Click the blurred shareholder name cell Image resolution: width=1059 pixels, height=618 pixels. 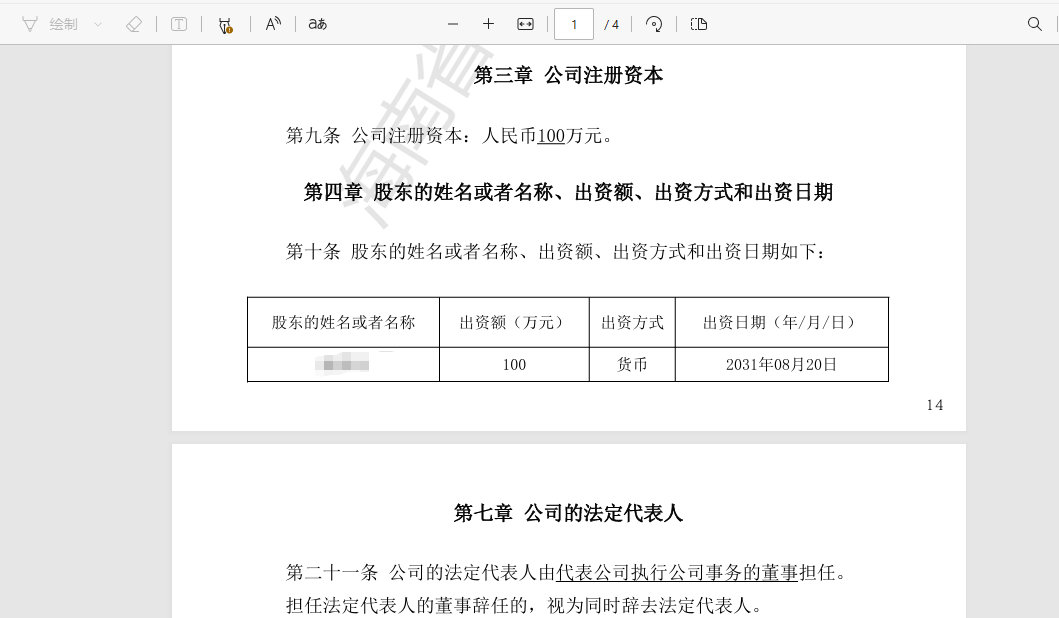[x=343, y=365]
